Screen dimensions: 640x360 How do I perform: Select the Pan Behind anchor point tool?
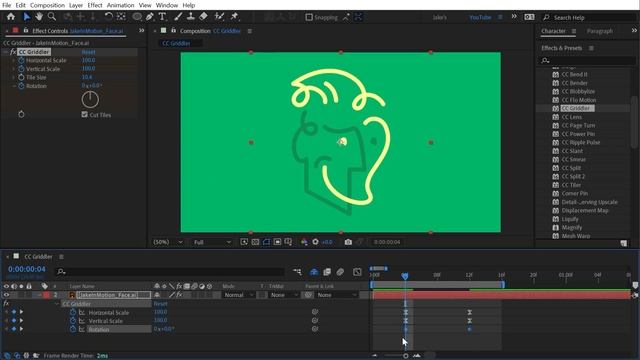121,17
